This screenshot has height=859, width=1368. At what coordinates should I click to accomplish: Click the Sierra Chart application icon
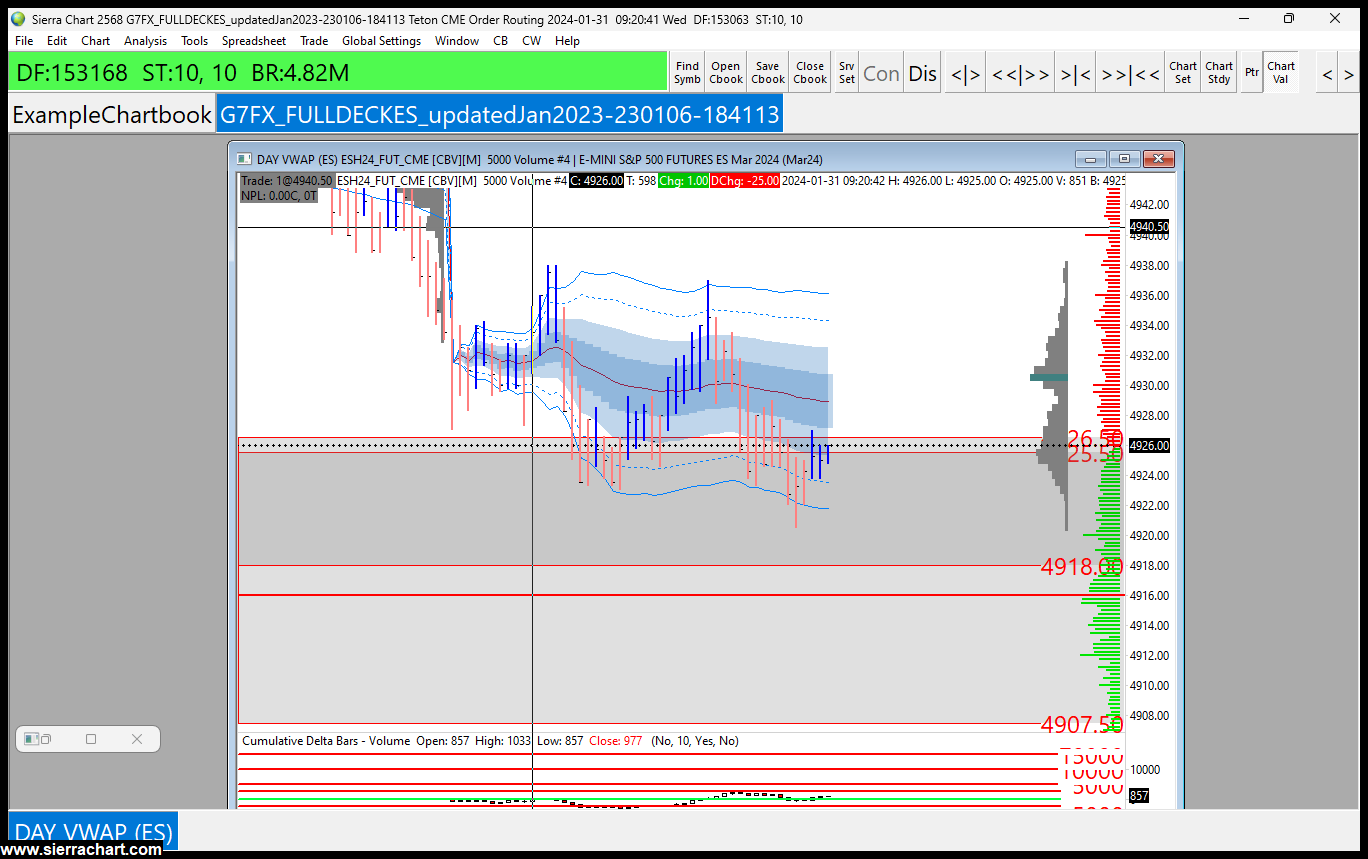click(x=17, y=18)
